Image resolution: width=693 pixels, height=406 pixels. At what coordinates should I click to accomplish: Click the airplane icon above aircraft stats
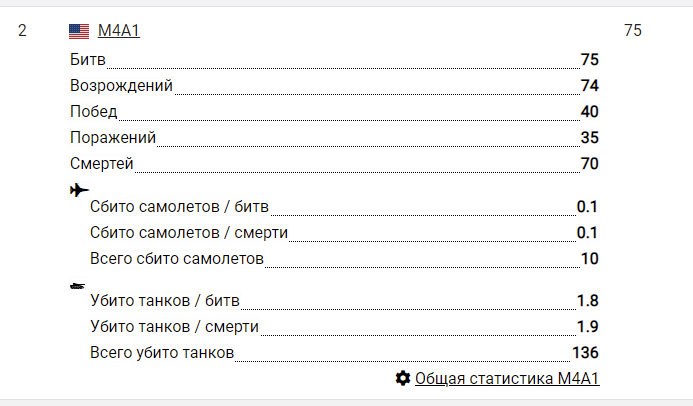(x=80, y=190)
